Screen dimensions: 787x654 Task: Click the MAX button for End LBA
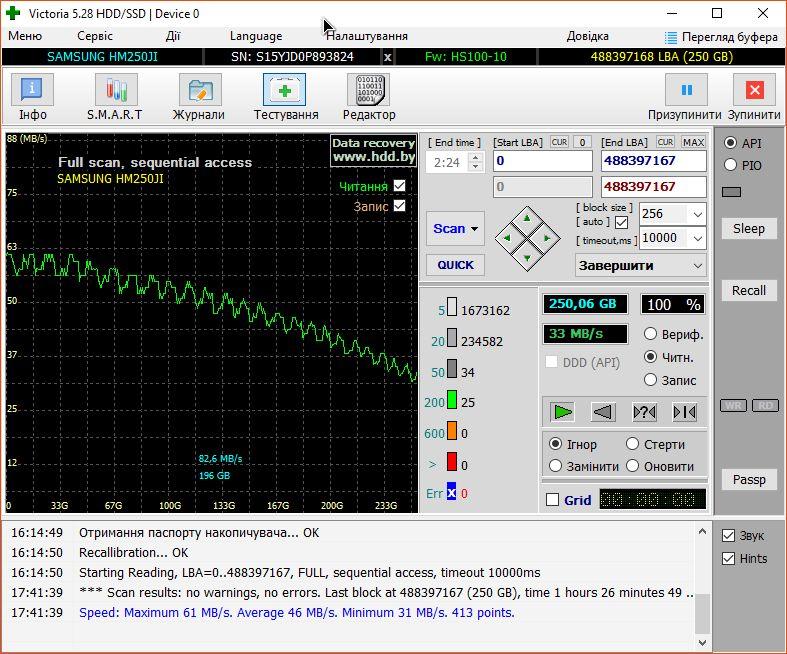pyautogui.click(x=693, y=143)
